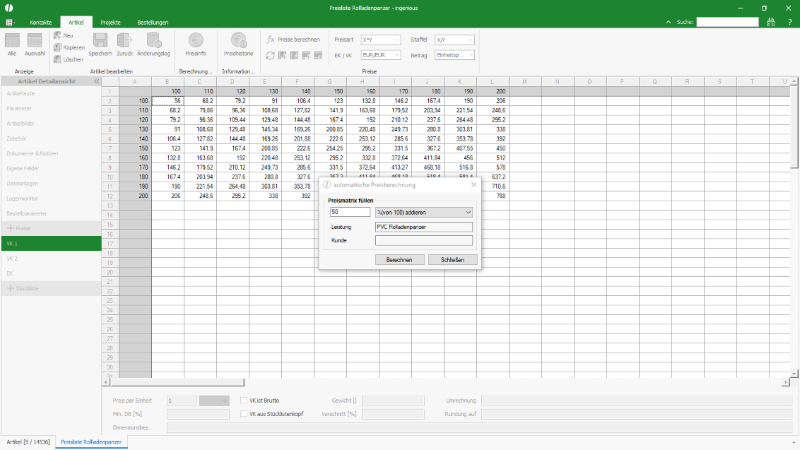Image resolution: width=800 pixels, height=450 pixels.
Task: Select the Preisliste Rollladenpanzer bottom tab
Action: click(91, 442)
